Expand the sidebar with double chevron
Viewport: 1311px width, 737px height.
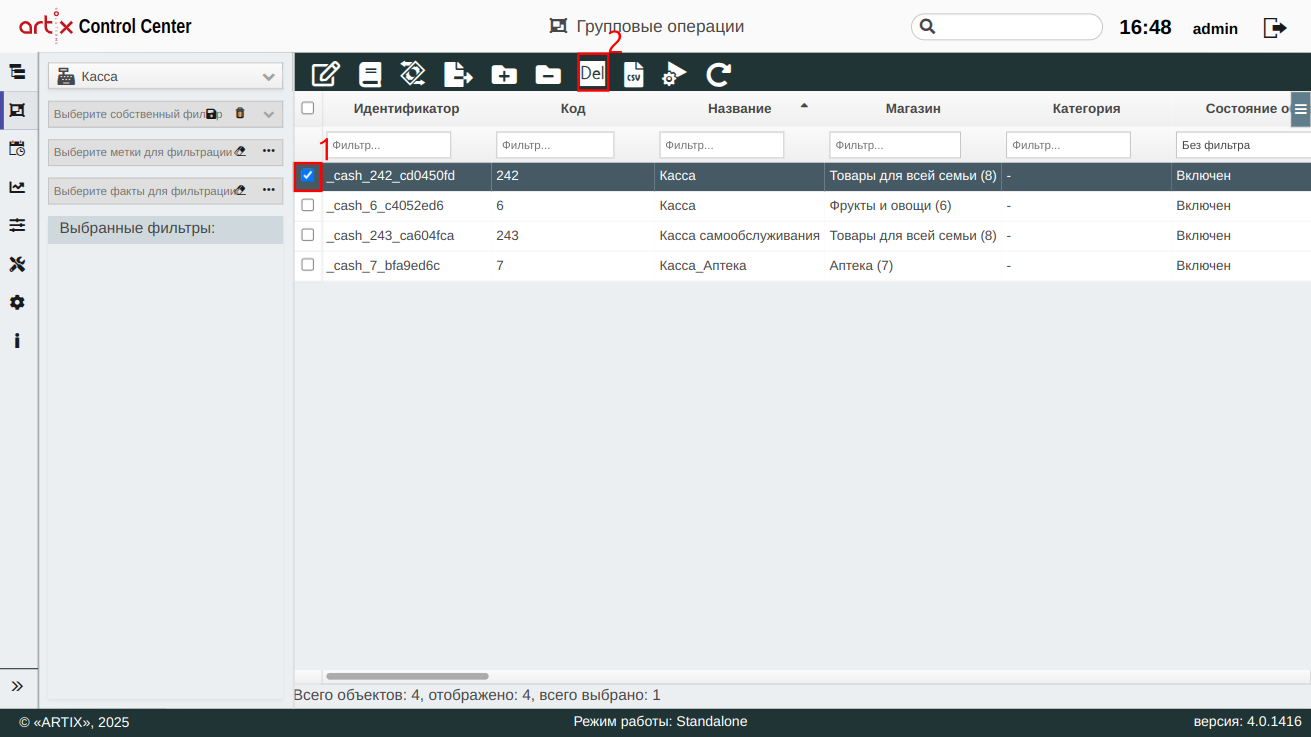coord(17,686)
